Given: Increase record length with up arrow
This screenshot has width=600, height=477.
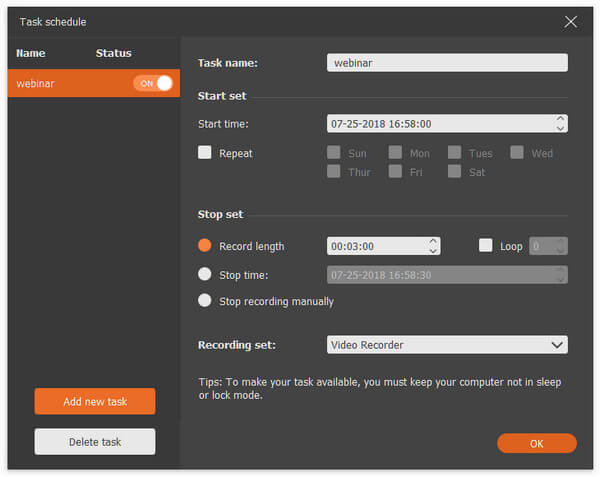Looking at the screenshot, I should (433, 241).
